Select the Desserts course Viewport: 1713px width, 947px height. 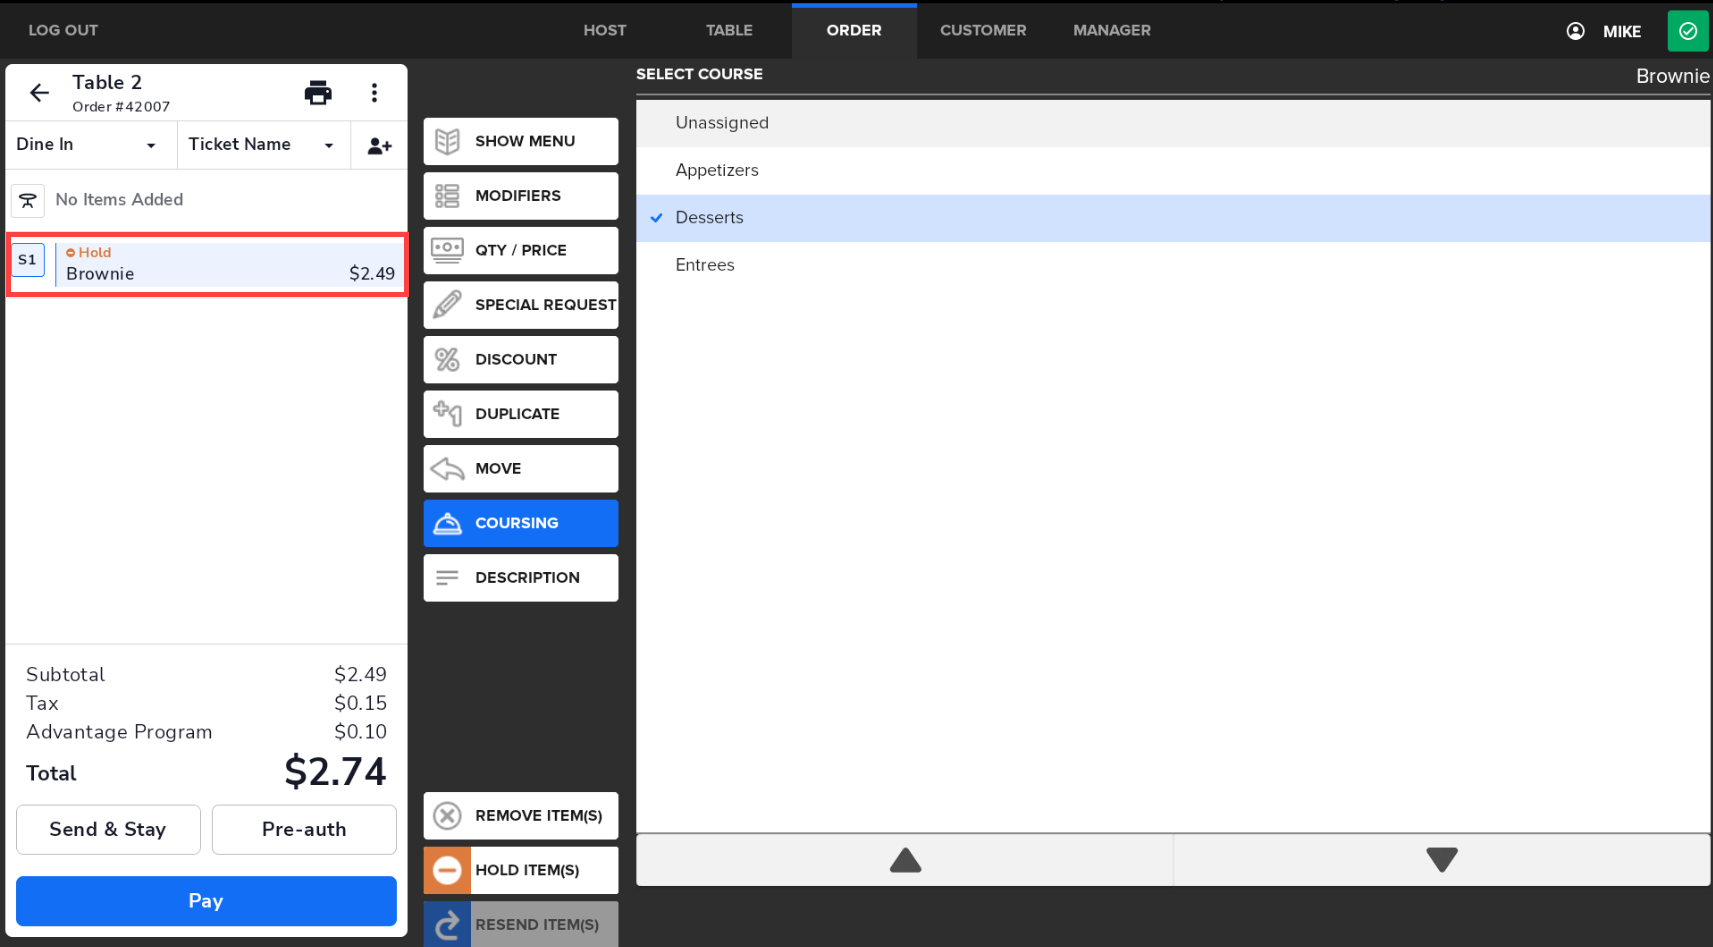pyautogui.click(x=710, y=218)
